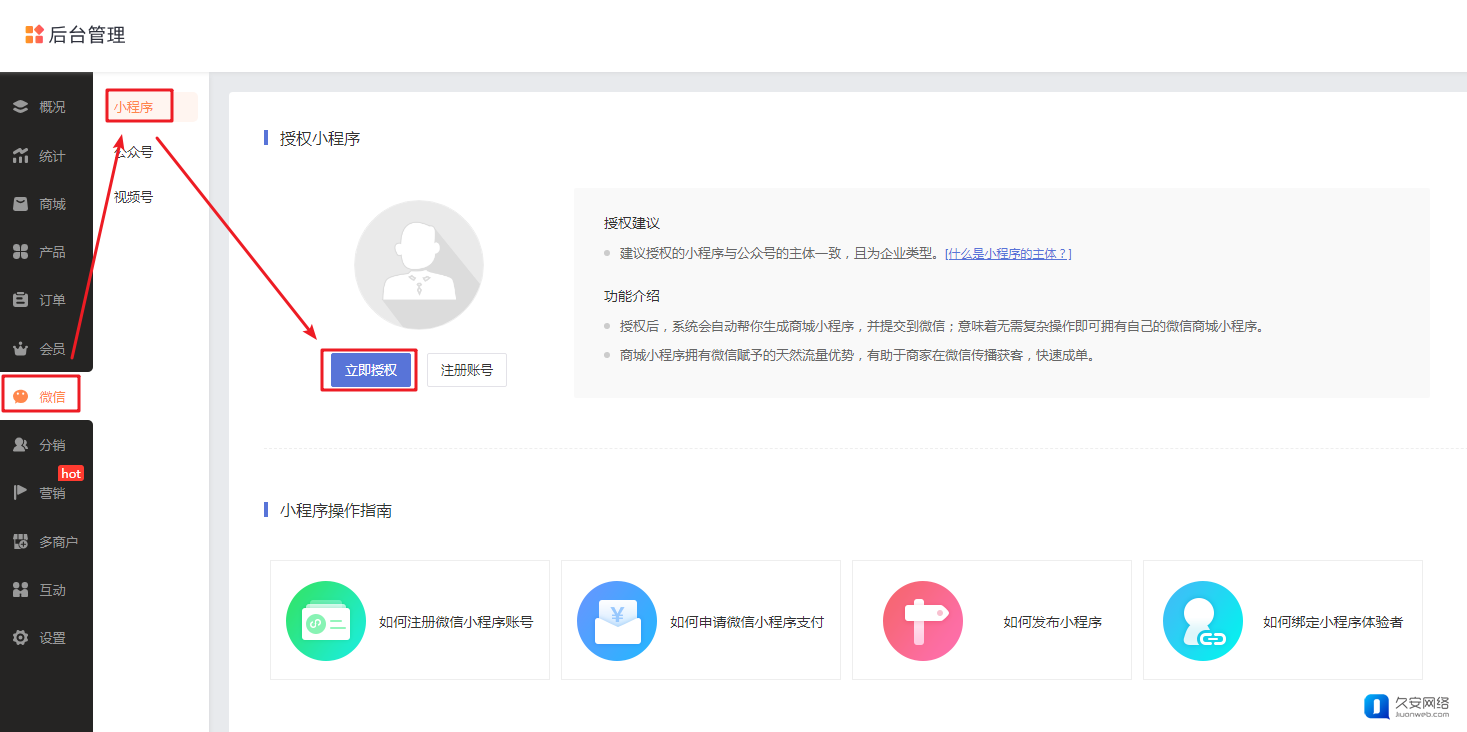
Task: Select the 商城 mall icon in sidebar
Action: (20, 204)
